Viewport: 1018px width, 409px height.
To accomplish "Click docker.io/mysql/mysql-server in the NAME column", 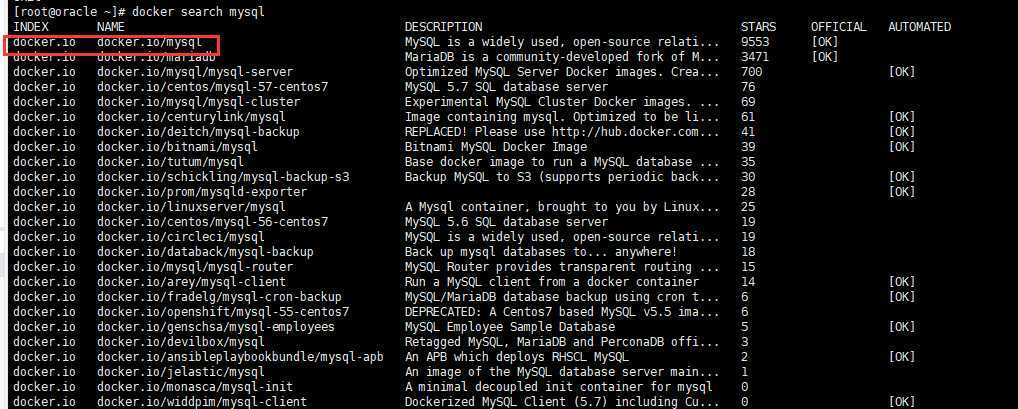I will (x=195, y=72).
